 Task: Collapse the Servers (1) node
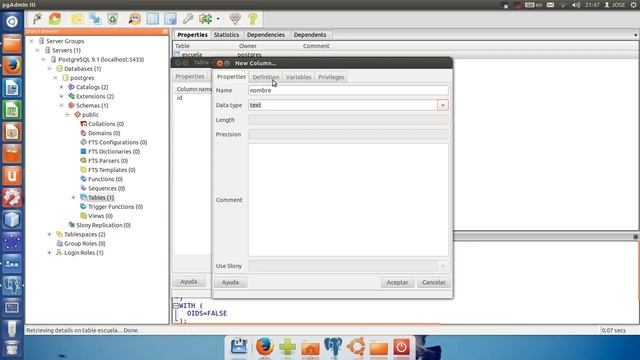point(38,50)
